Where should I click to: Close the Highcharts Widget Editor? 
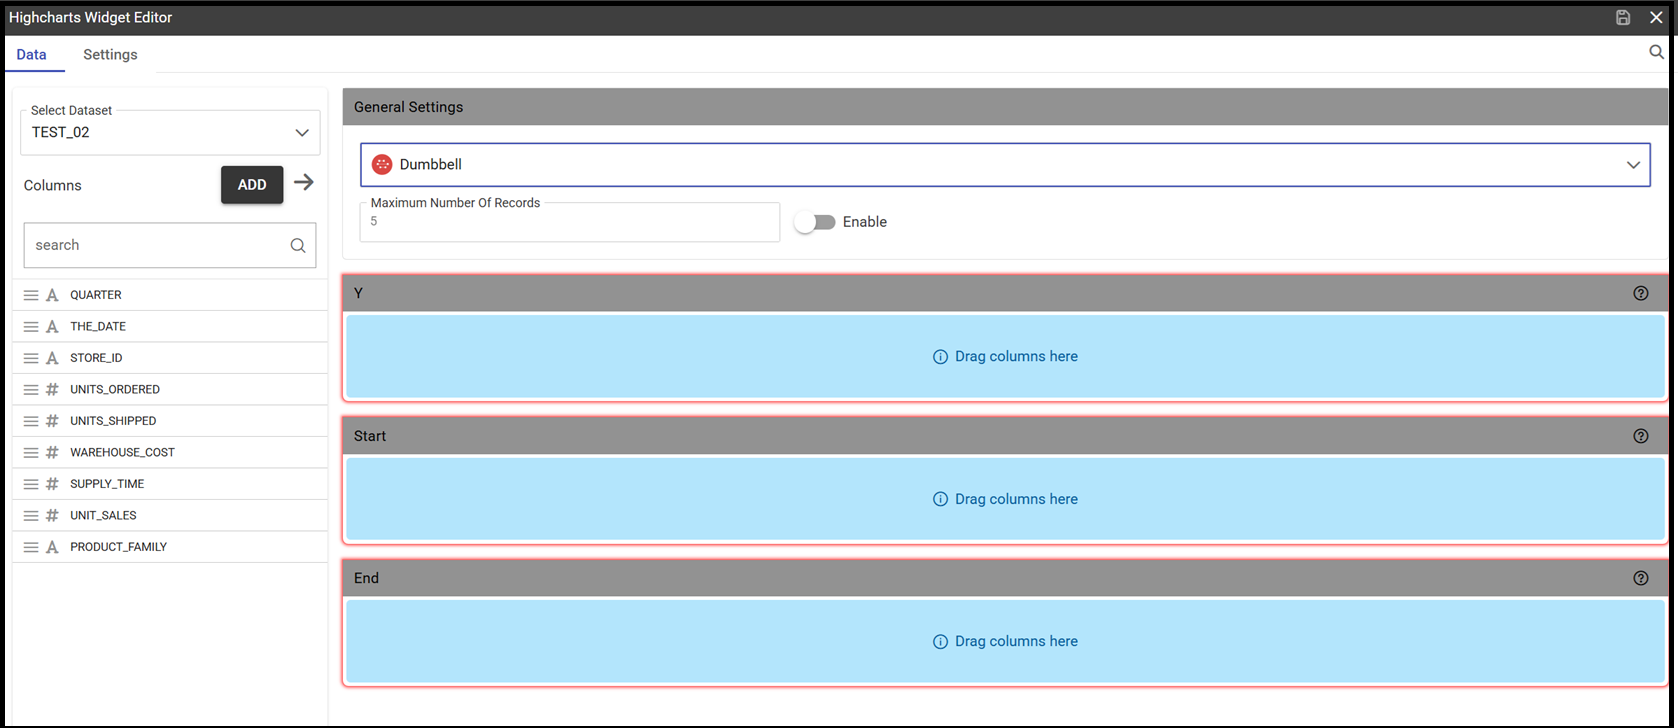[x=1656, y=18]
